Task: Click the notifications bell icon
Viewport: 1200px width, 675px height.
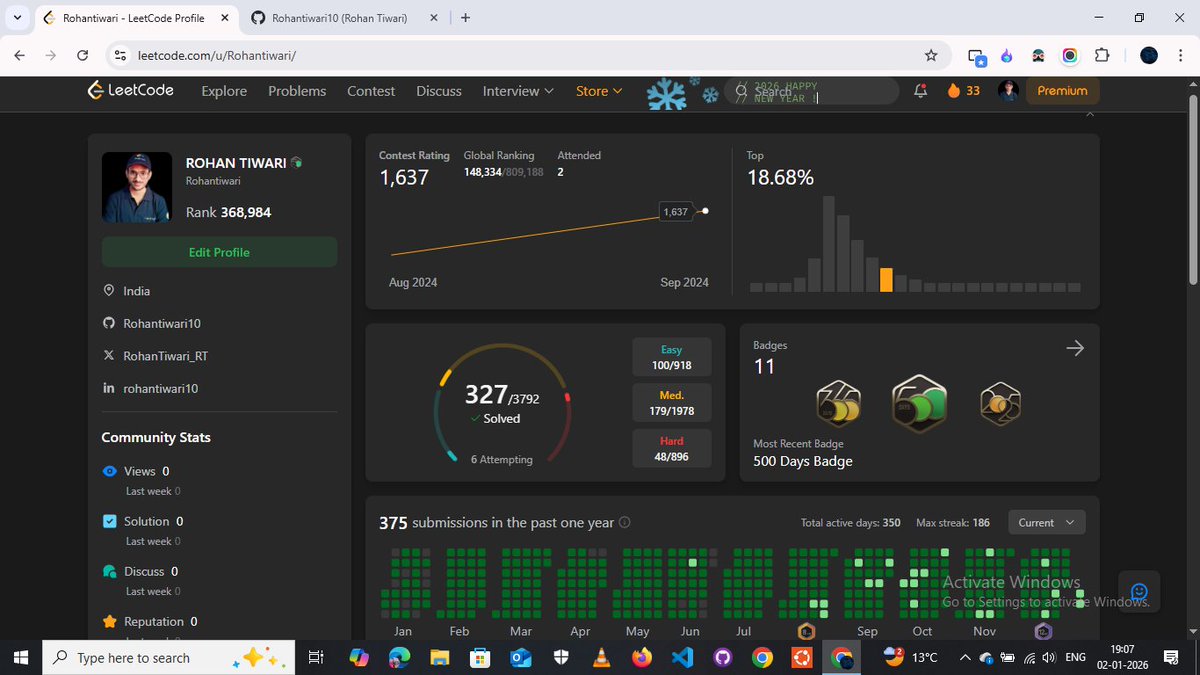Action: (920, 91)
